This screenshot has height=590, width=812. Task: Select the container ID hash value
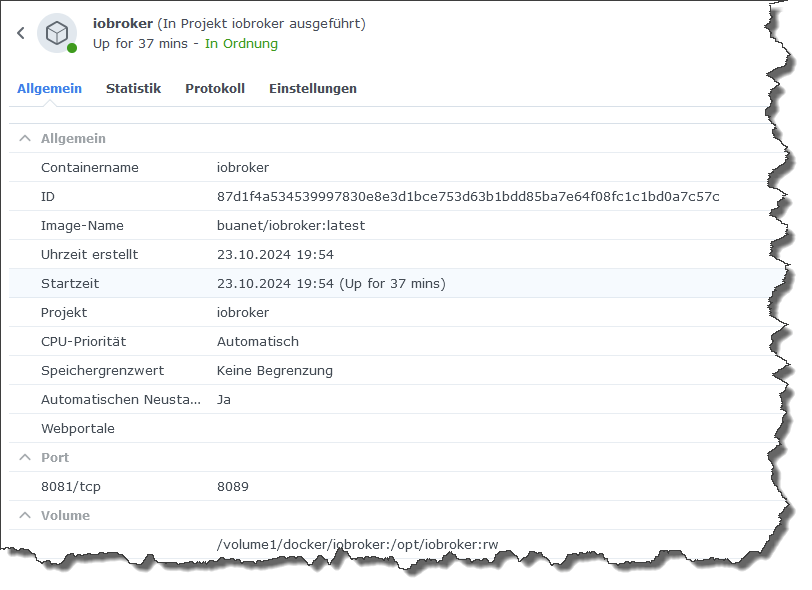click(x=468, y=197)
